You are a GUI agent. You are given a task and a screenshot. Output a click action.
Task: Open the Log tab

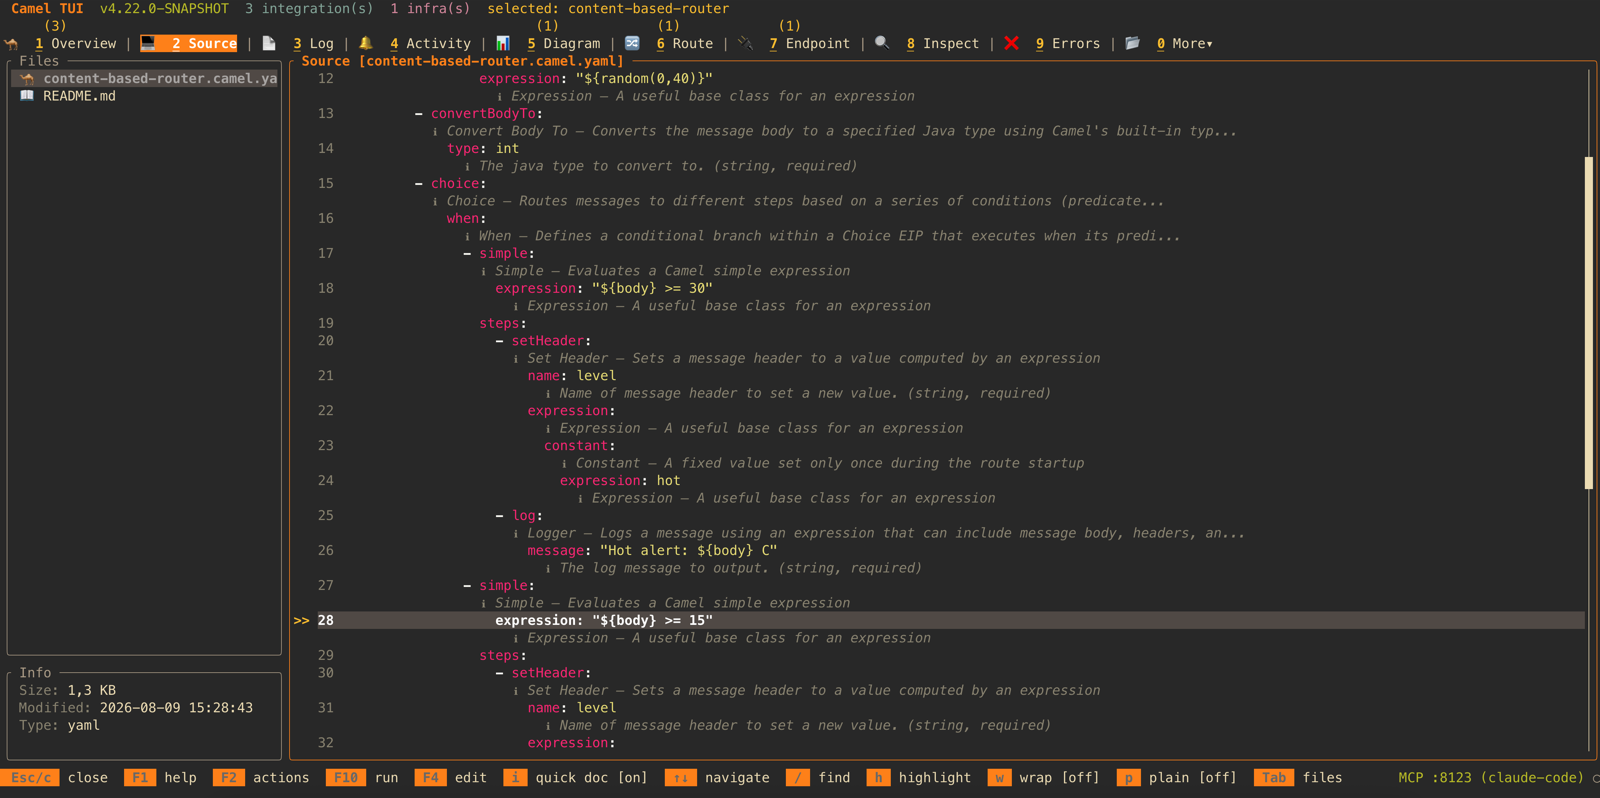[x=313, y=44]
